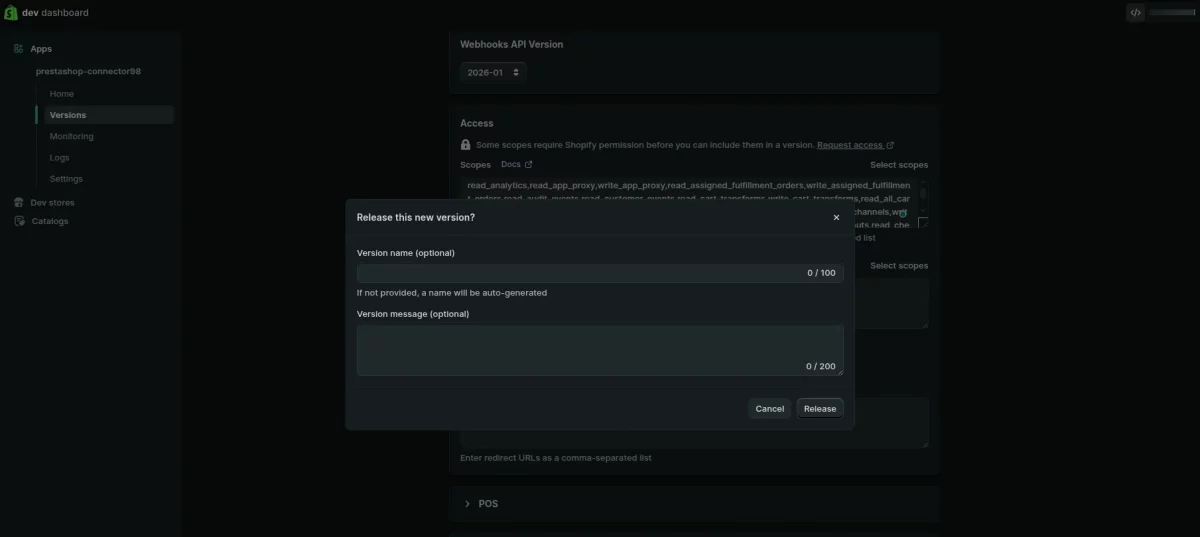
Task: Click the external-link icon beside Docs
Action: (529, 164)
